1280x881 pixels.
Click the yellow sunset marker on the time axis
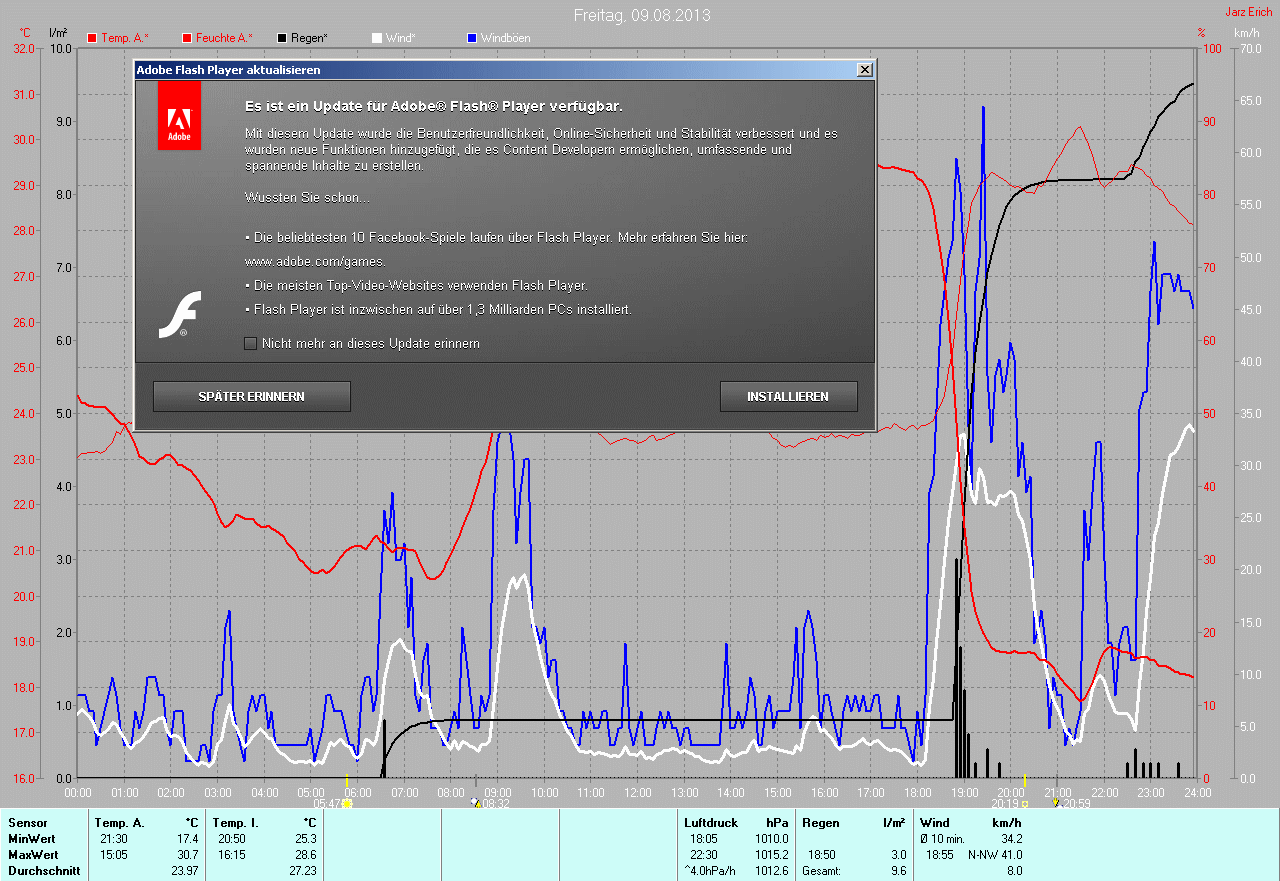coord(1025,779)
